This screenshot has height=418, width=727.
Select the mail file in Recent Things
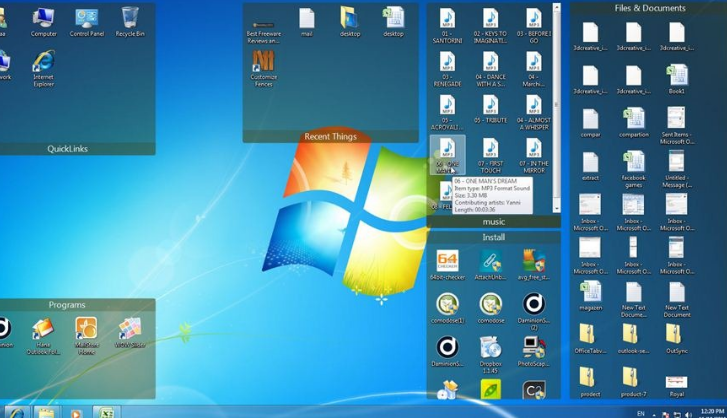[x=306, y=21]
